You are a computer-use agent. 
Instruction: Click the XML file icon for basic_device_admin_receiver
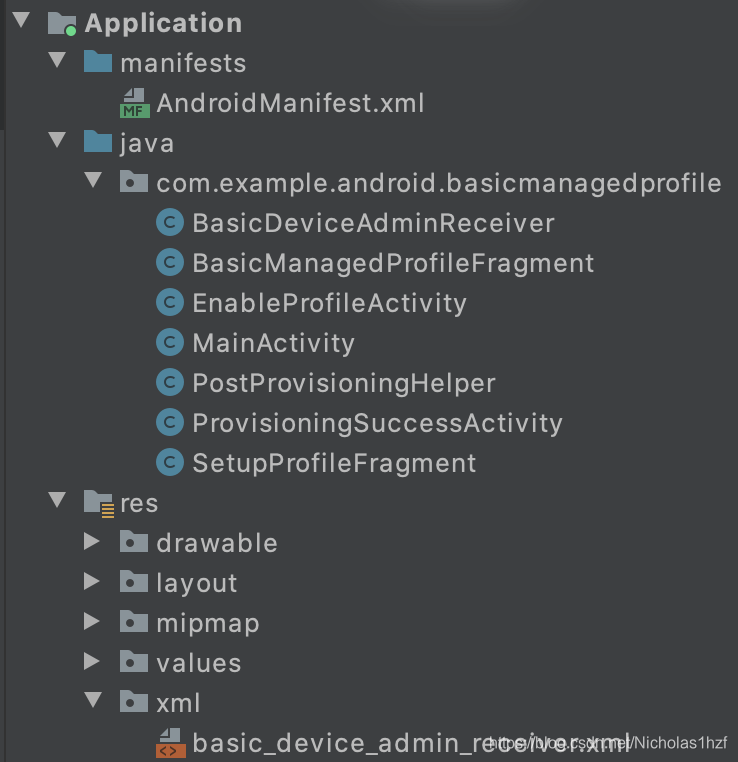(171, 743)
